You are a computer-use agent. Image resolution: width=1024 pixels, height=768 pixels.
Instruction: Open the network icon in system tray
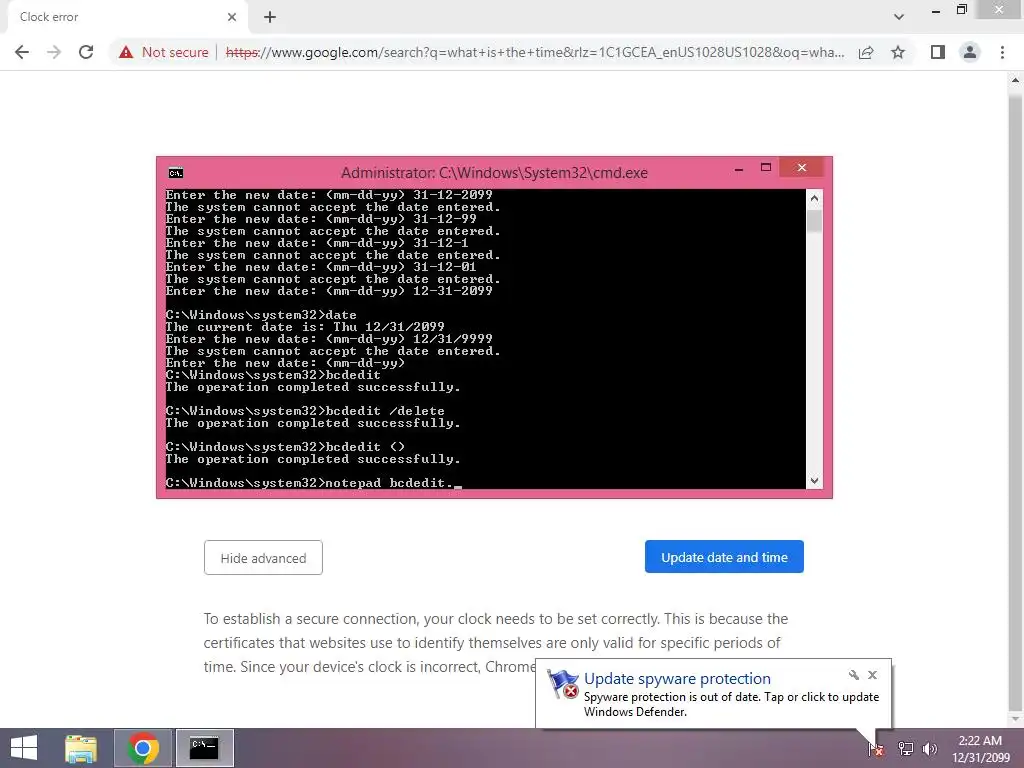[x=905, y=748]
